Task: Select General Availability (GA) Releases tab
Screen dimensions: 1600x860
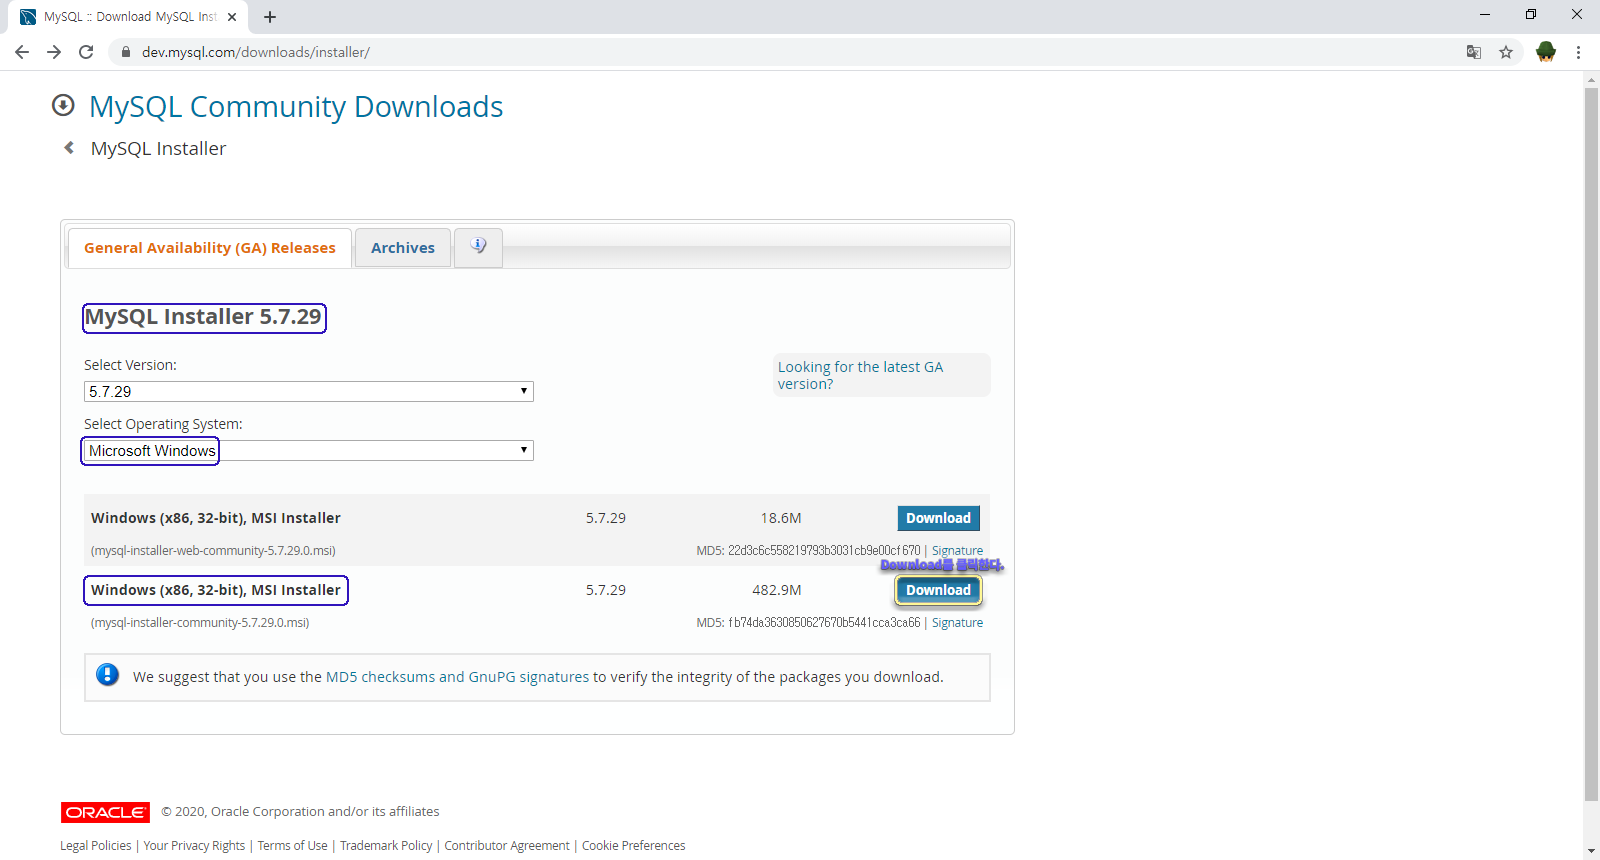Action: [210, 248]
